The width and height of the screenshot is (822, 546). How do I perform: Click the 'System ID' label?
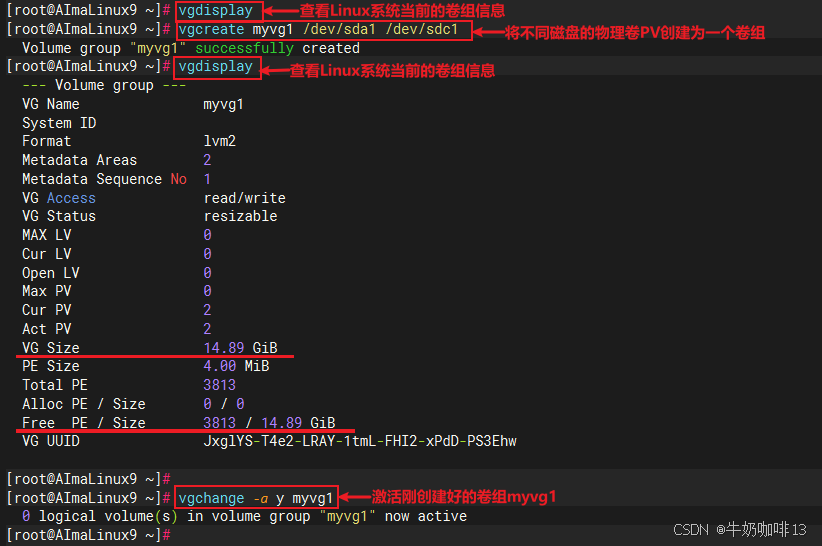point(59,123)
